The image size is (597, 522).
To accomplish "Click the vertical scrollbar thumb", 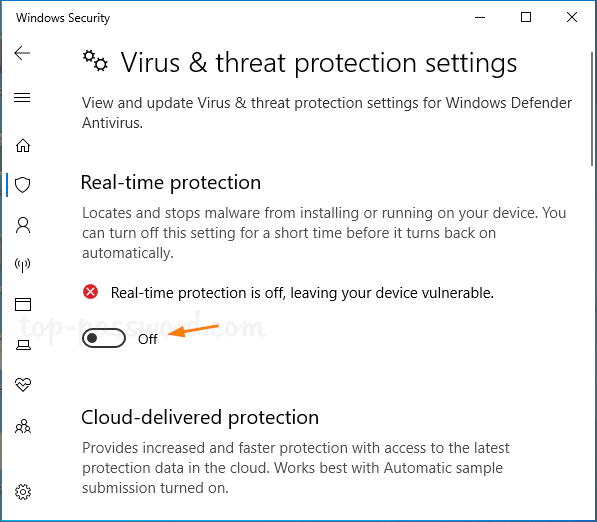I will coord(592,109).
